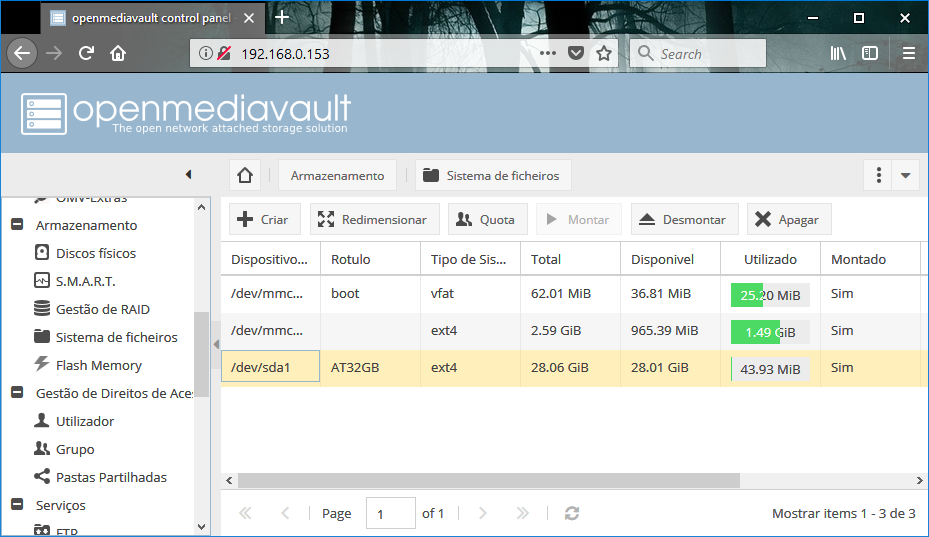
Task: Reload the current browser page
Action: tap(87, 53)
